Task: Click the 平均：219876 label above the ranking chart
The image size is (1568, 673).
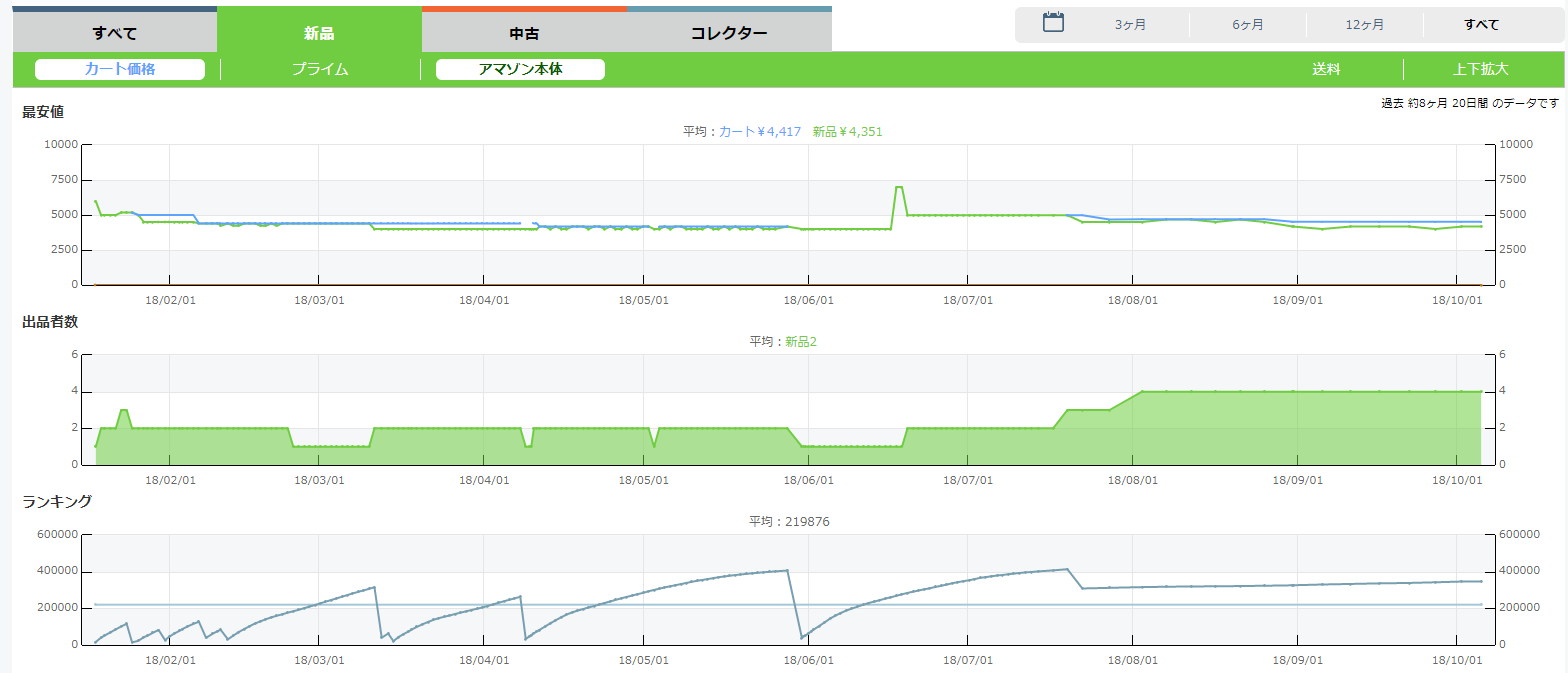Action: click(x=789, y=521)
